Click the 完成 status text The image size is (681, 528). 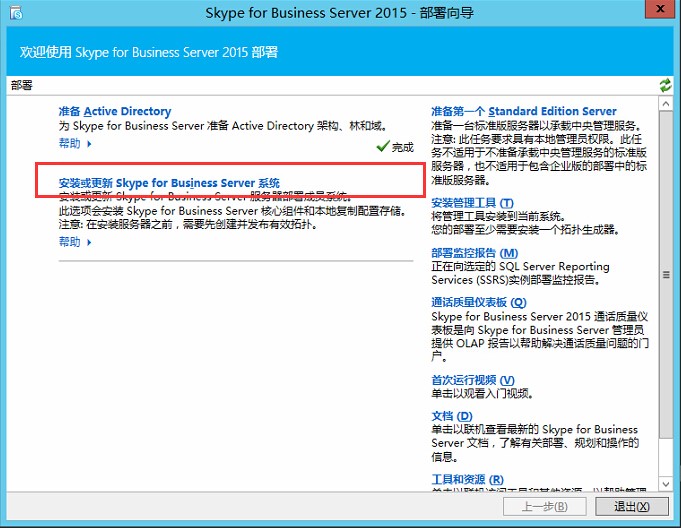point(403,148)
